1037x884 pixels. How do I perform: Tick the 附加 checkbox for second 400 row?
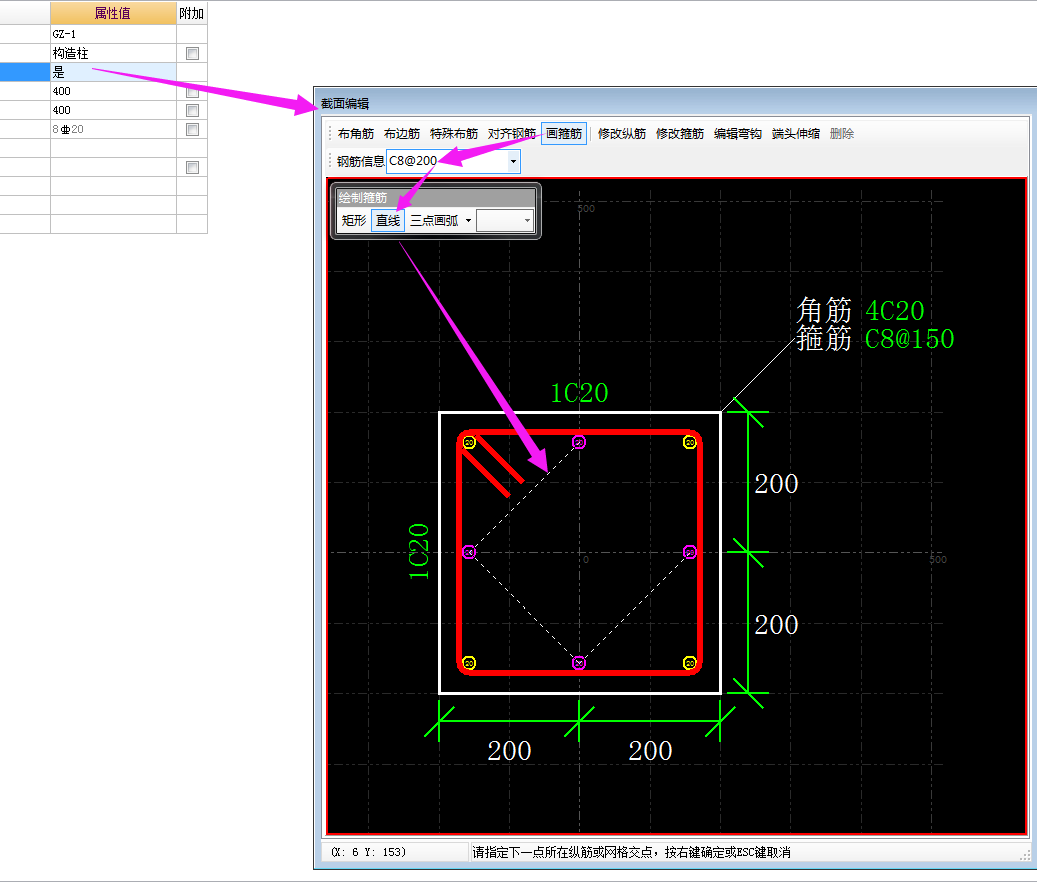coord(192,110)
